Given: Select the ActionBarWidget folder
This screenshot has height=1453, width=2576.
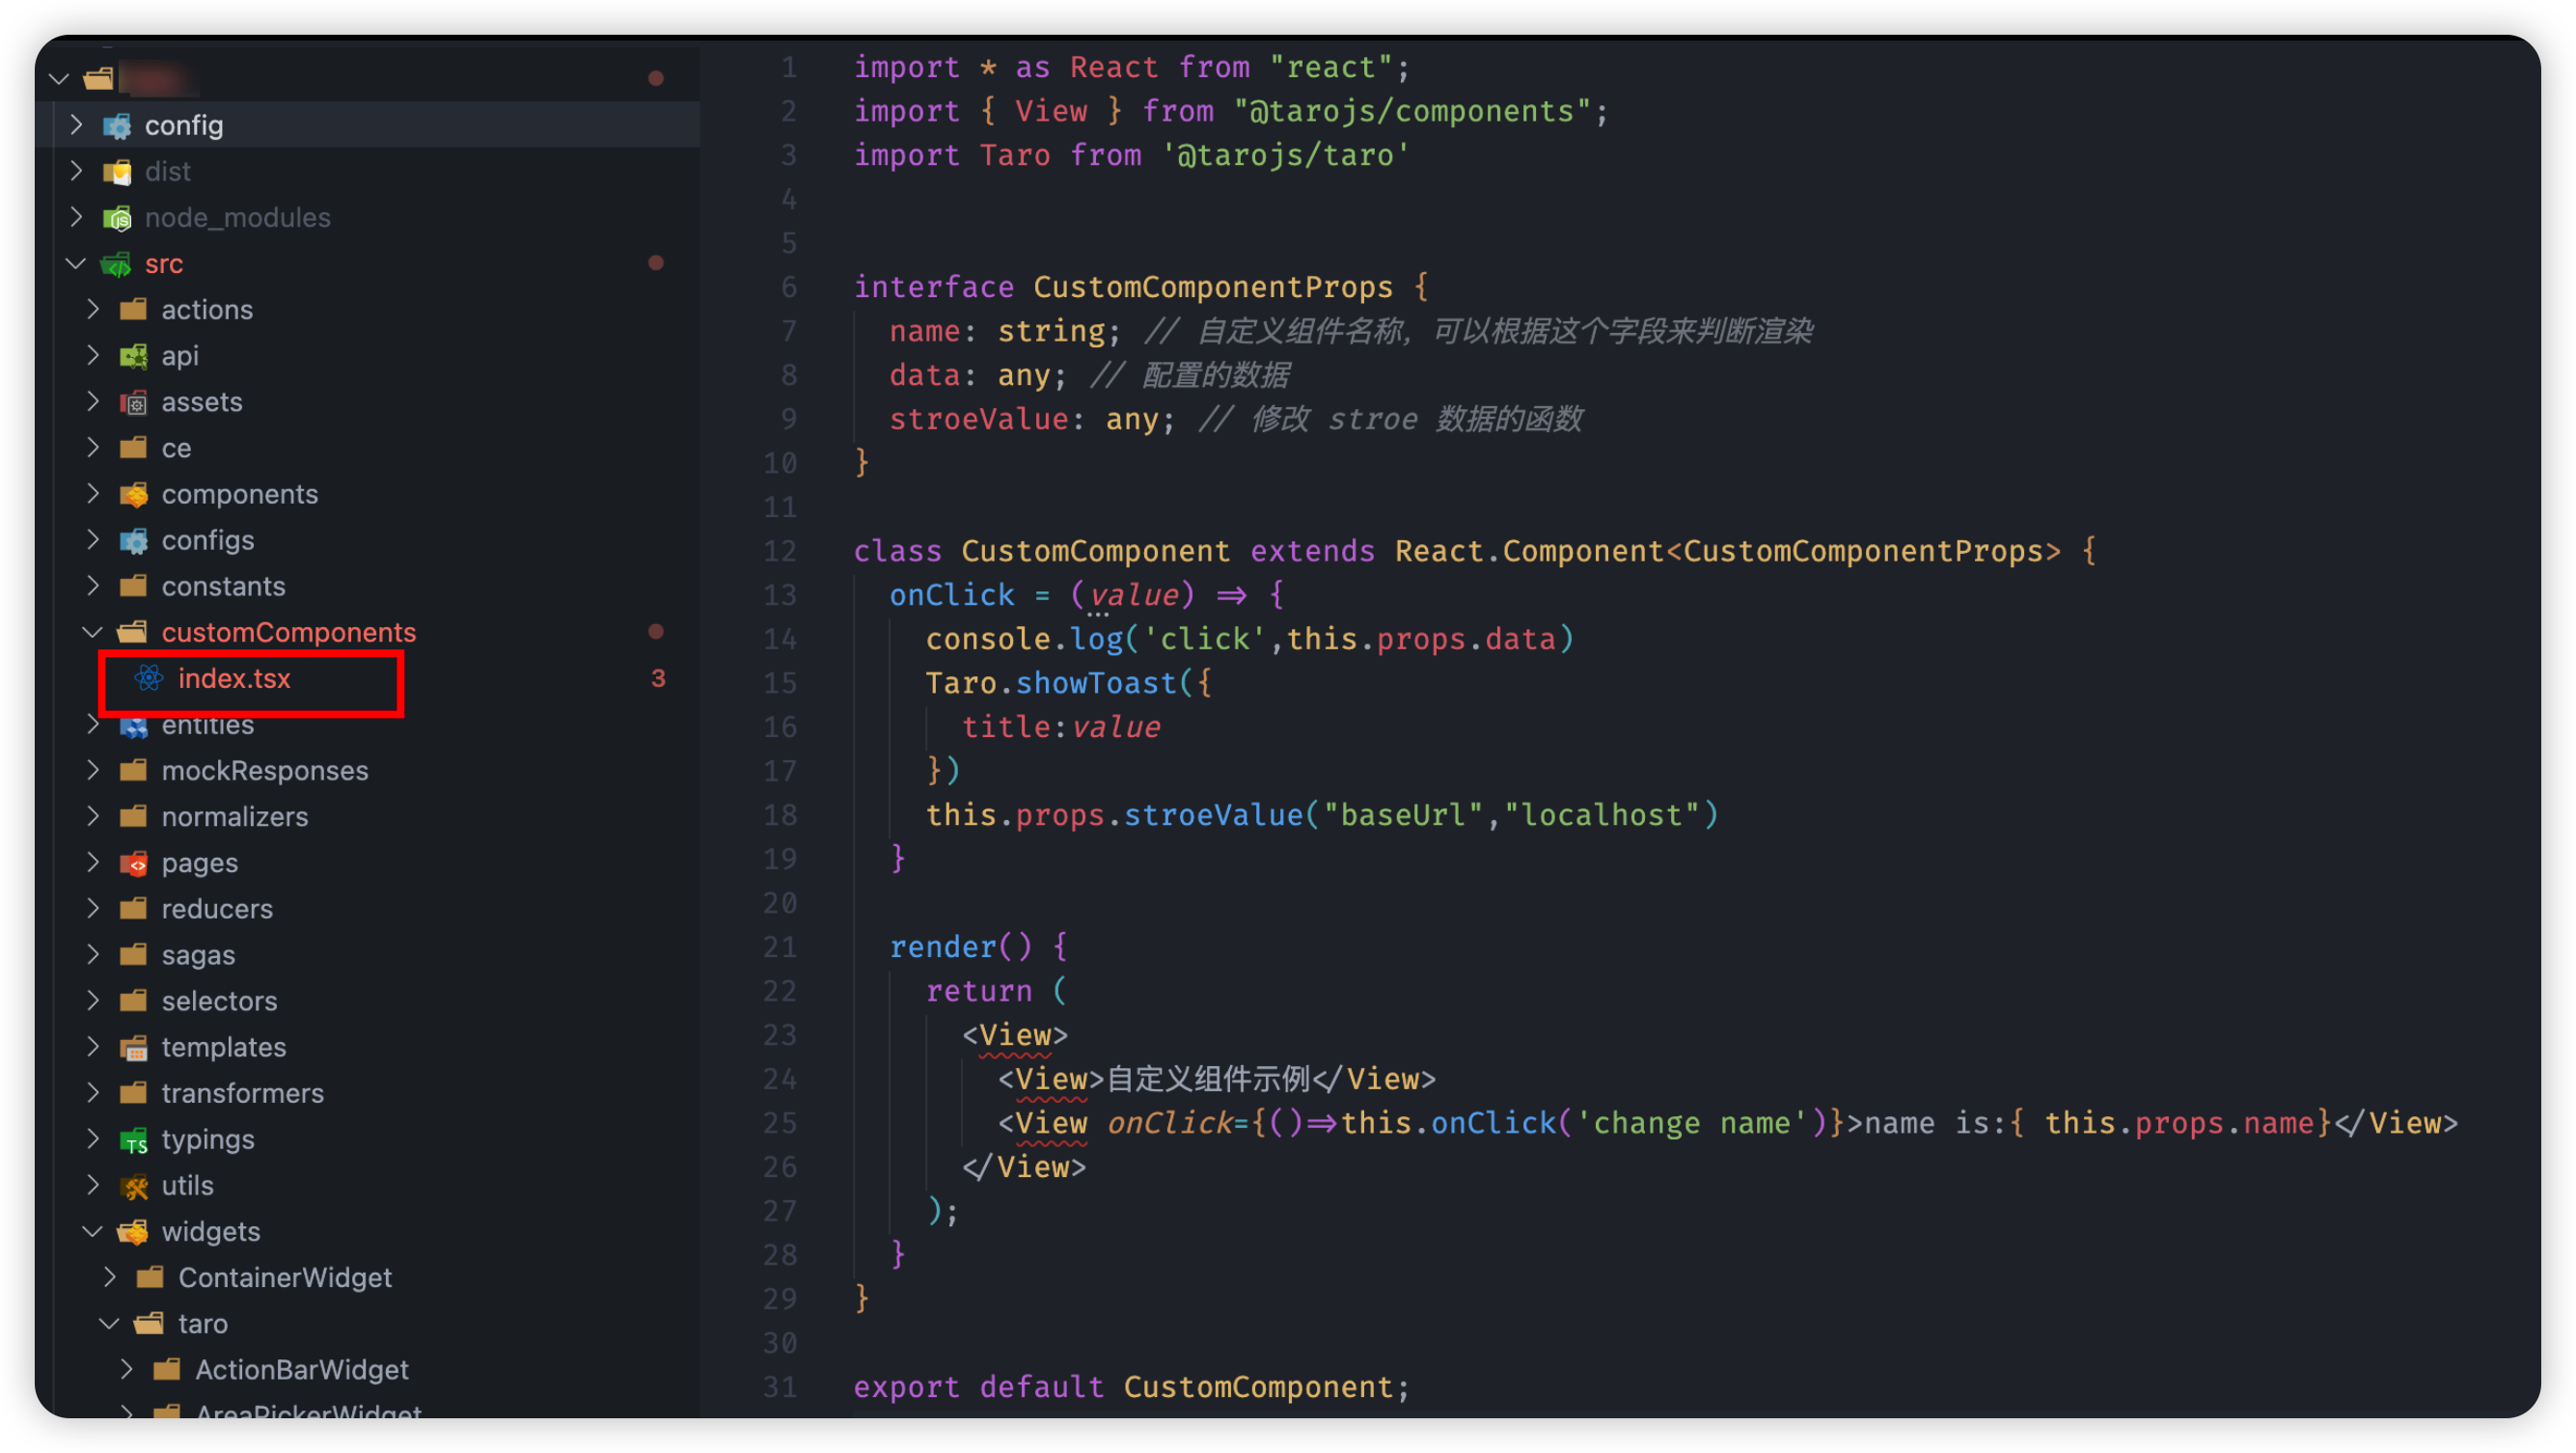Looking at the screenshot, I should coord(301,1370).
